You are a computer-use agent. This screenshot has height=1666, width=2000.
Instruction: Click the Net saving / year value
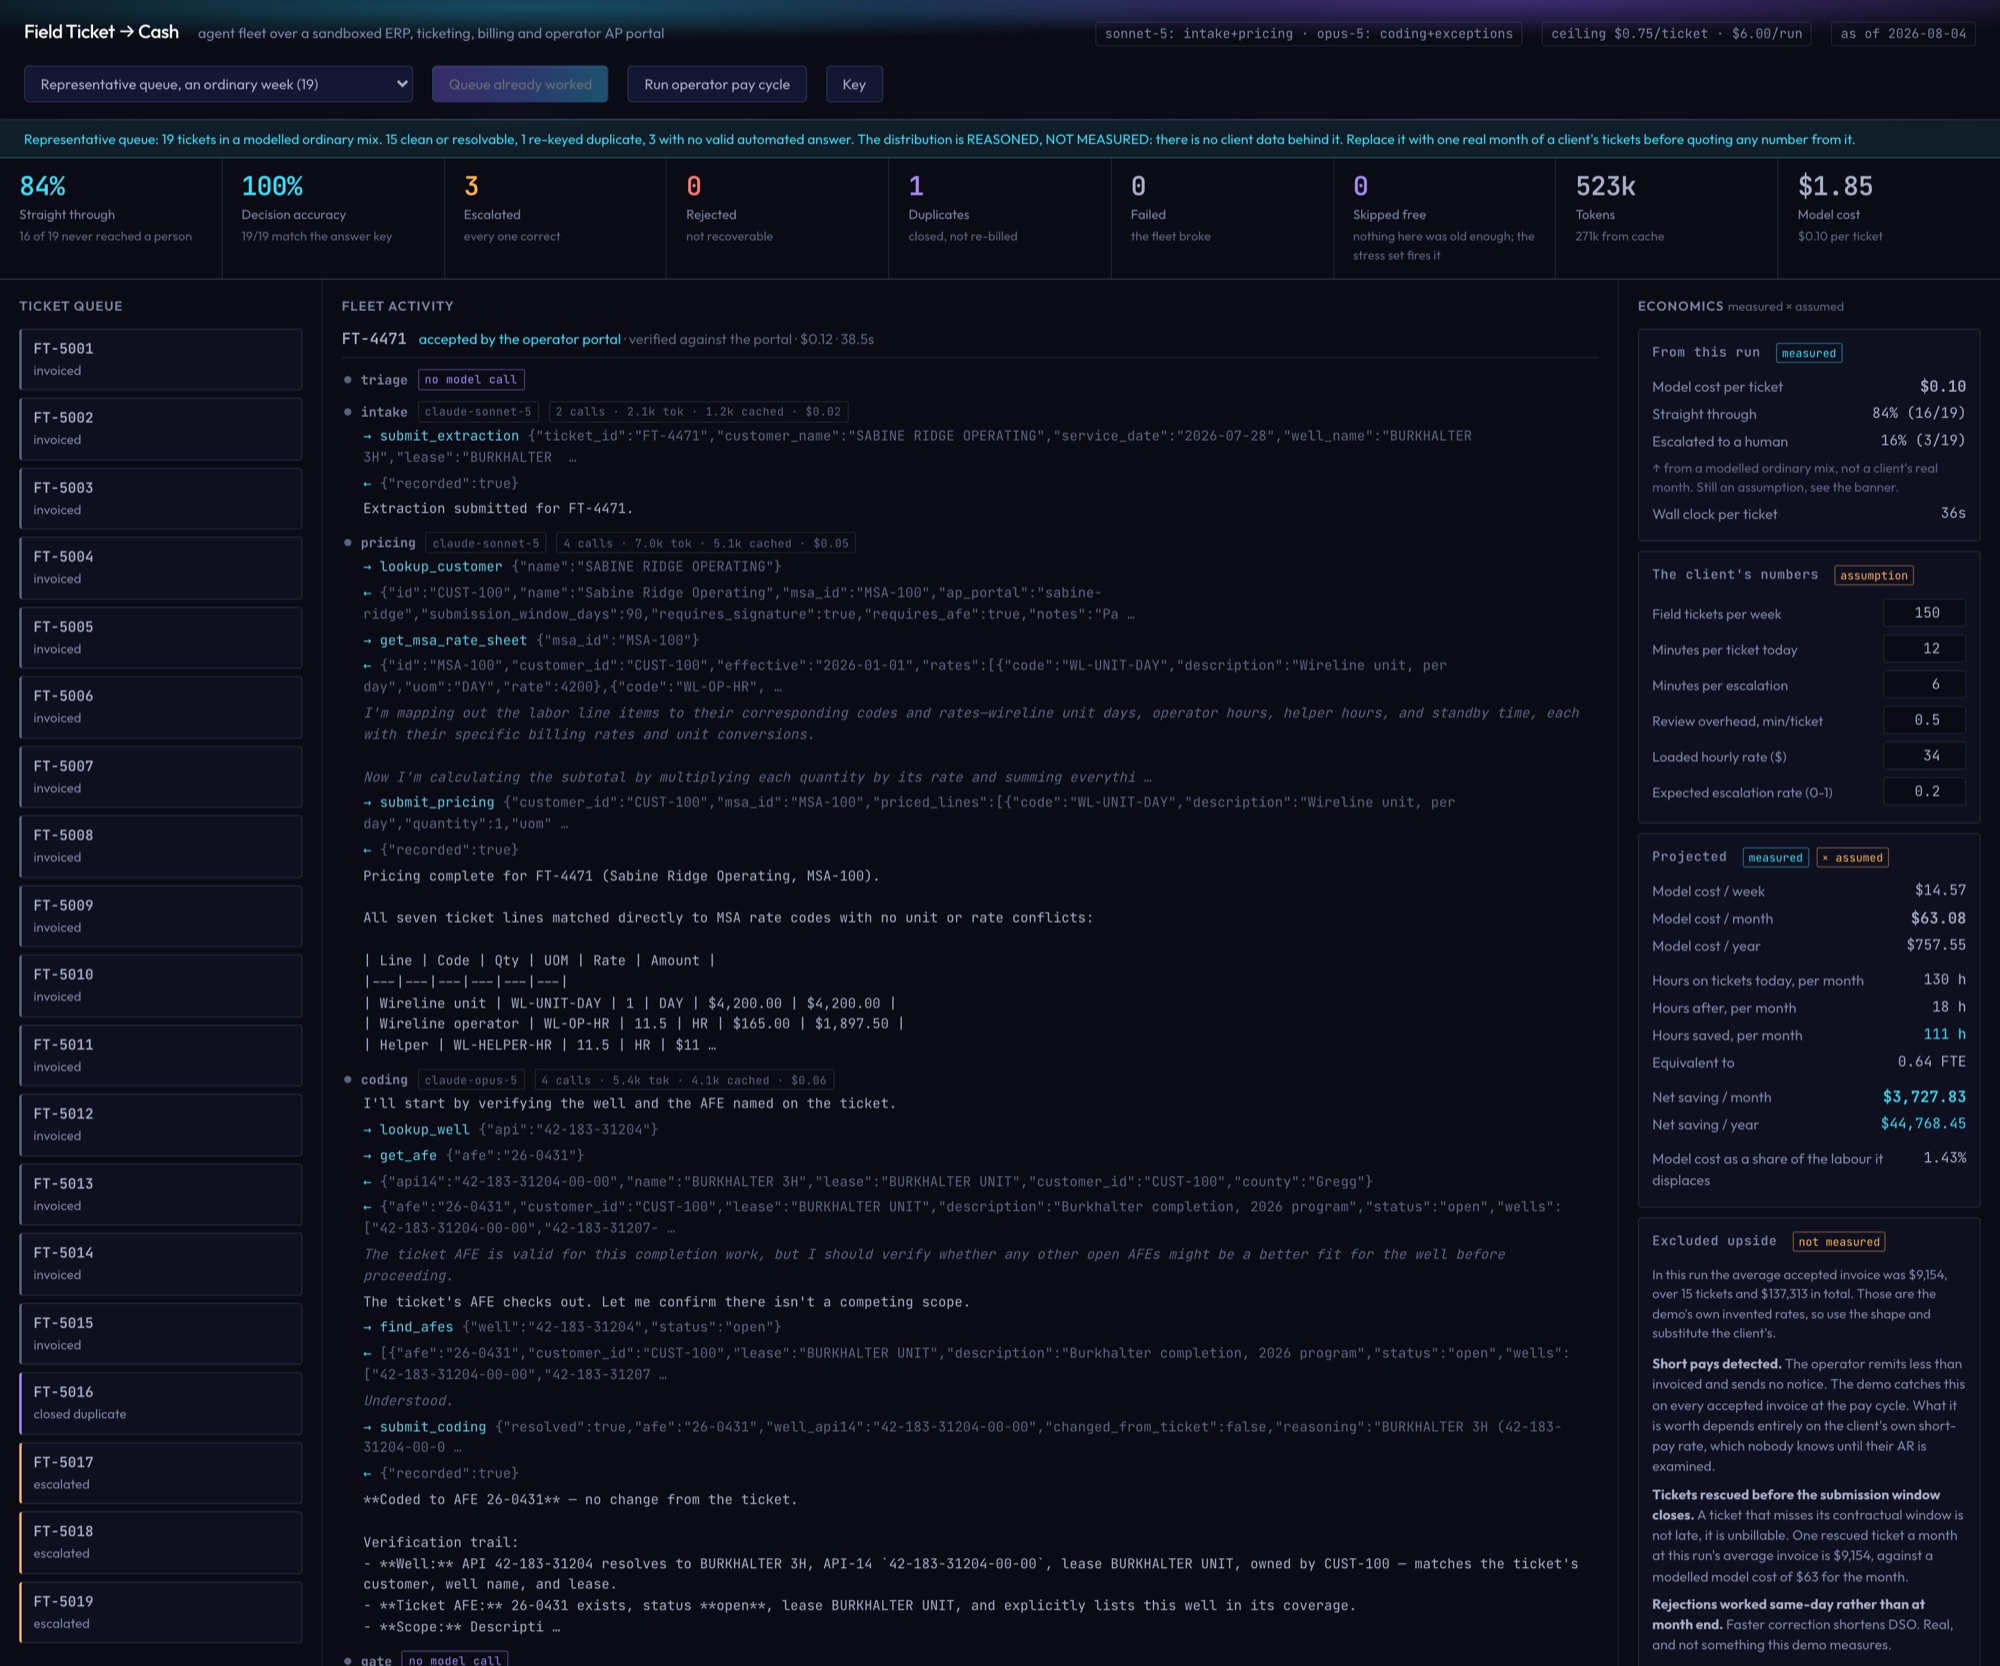click(1923, 1124)
